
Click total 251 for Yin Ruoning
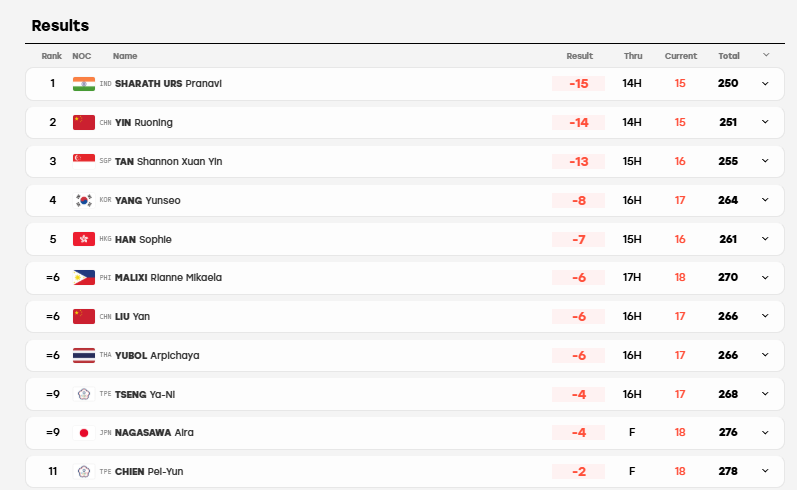(x=728, y=122)
